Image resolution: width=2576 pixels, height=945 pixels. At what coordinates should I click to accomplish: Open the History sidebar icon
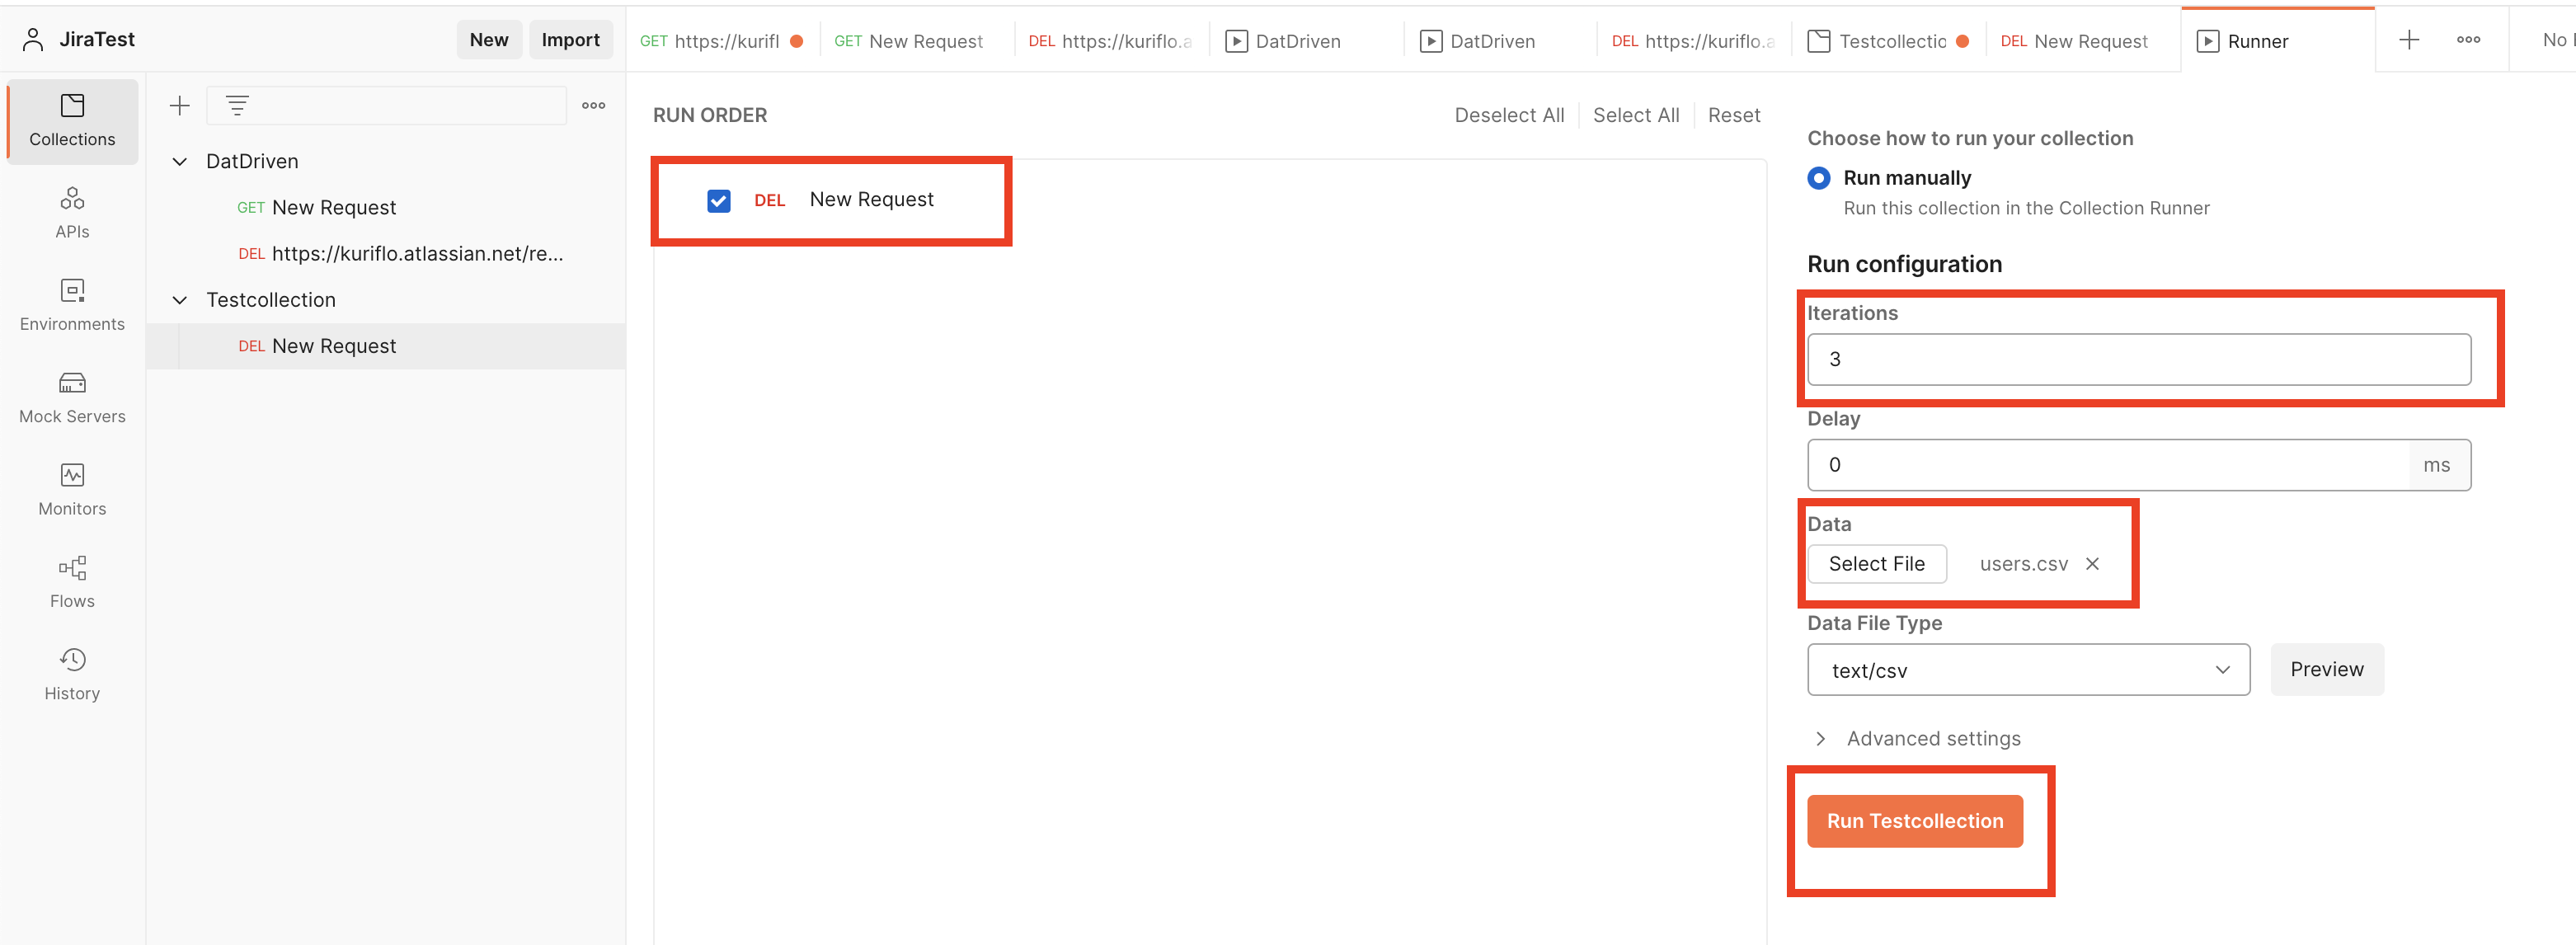point(72,674)
